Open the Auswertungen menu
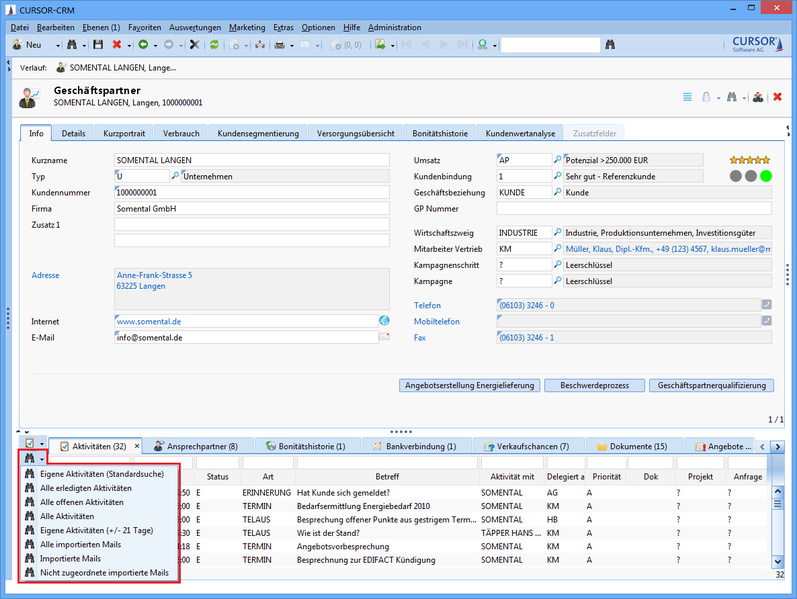Screen dimensions: 797x599 click(195, 27)
